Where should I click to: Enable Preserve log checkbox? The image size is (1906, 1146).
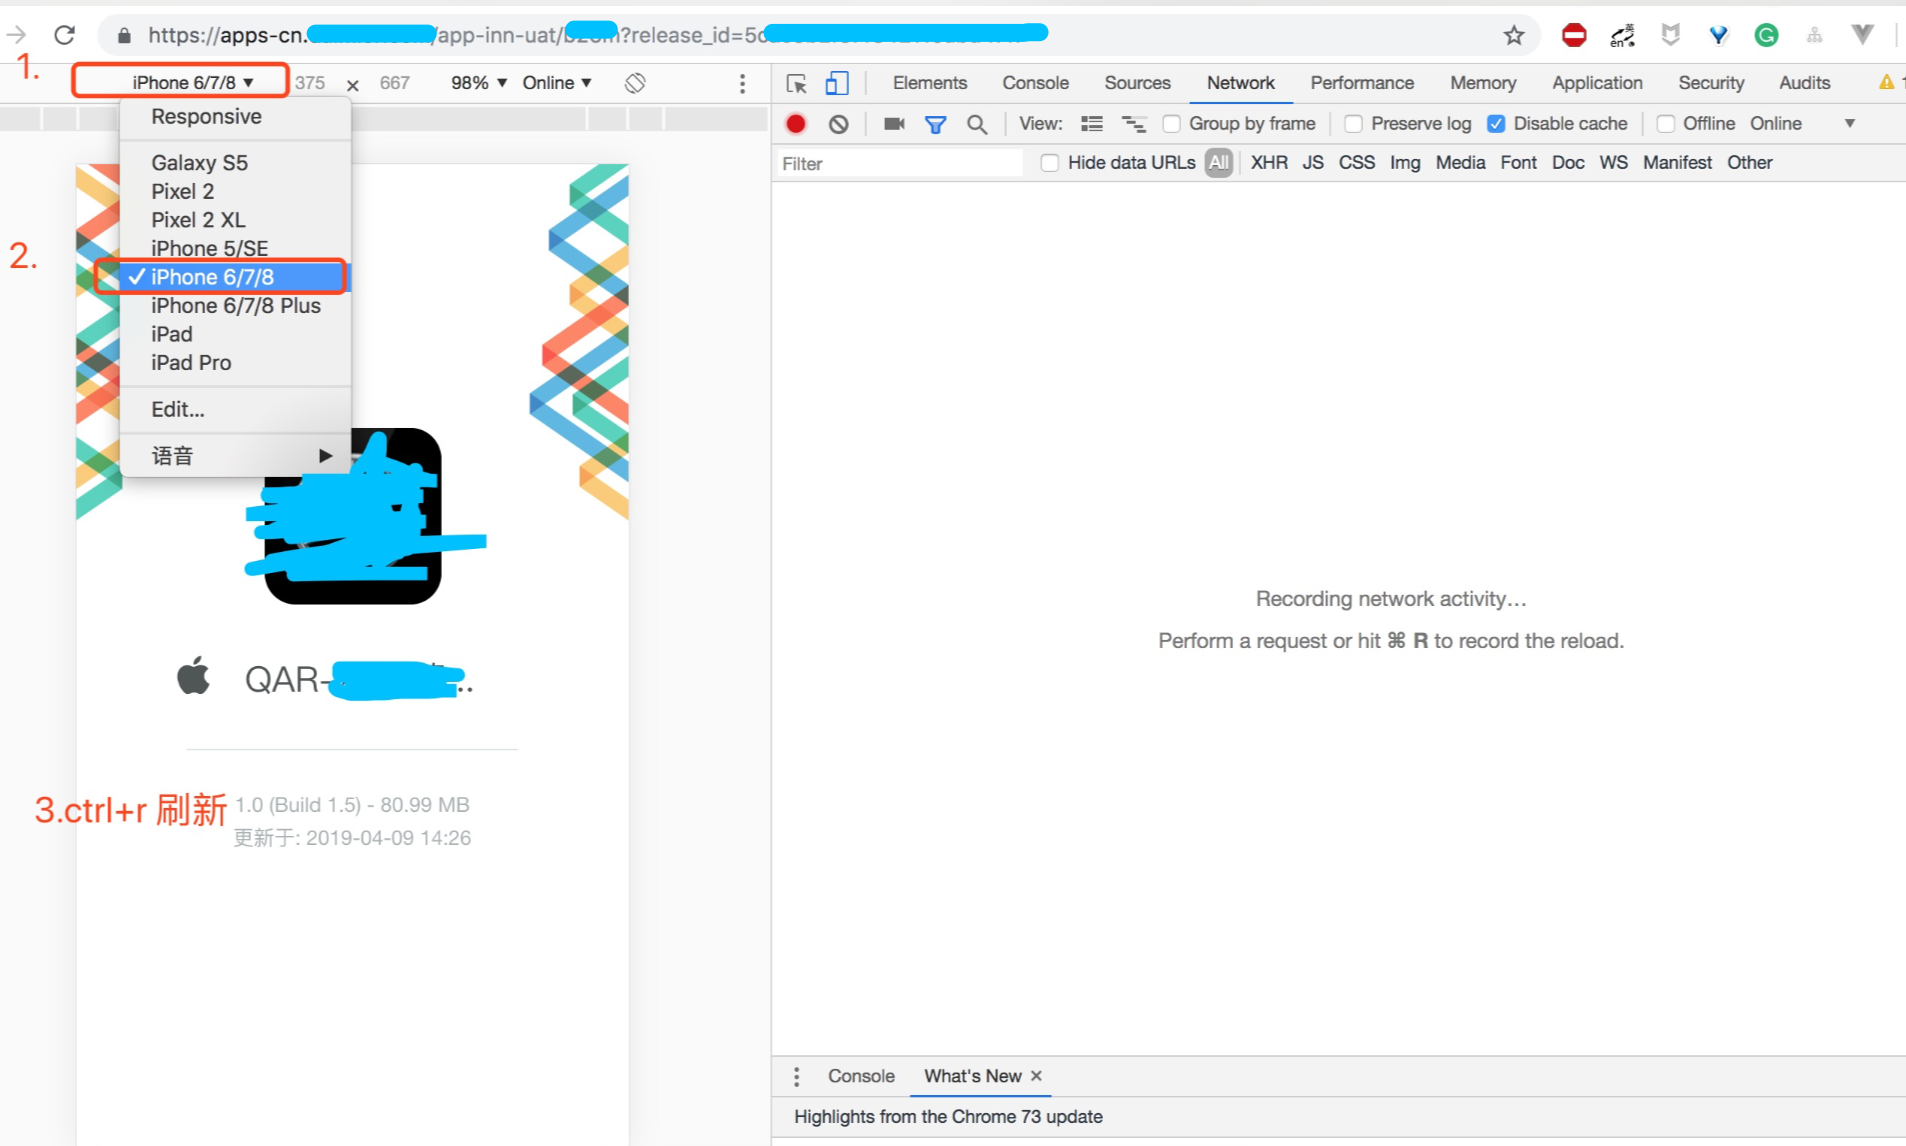click(1353, 124)
